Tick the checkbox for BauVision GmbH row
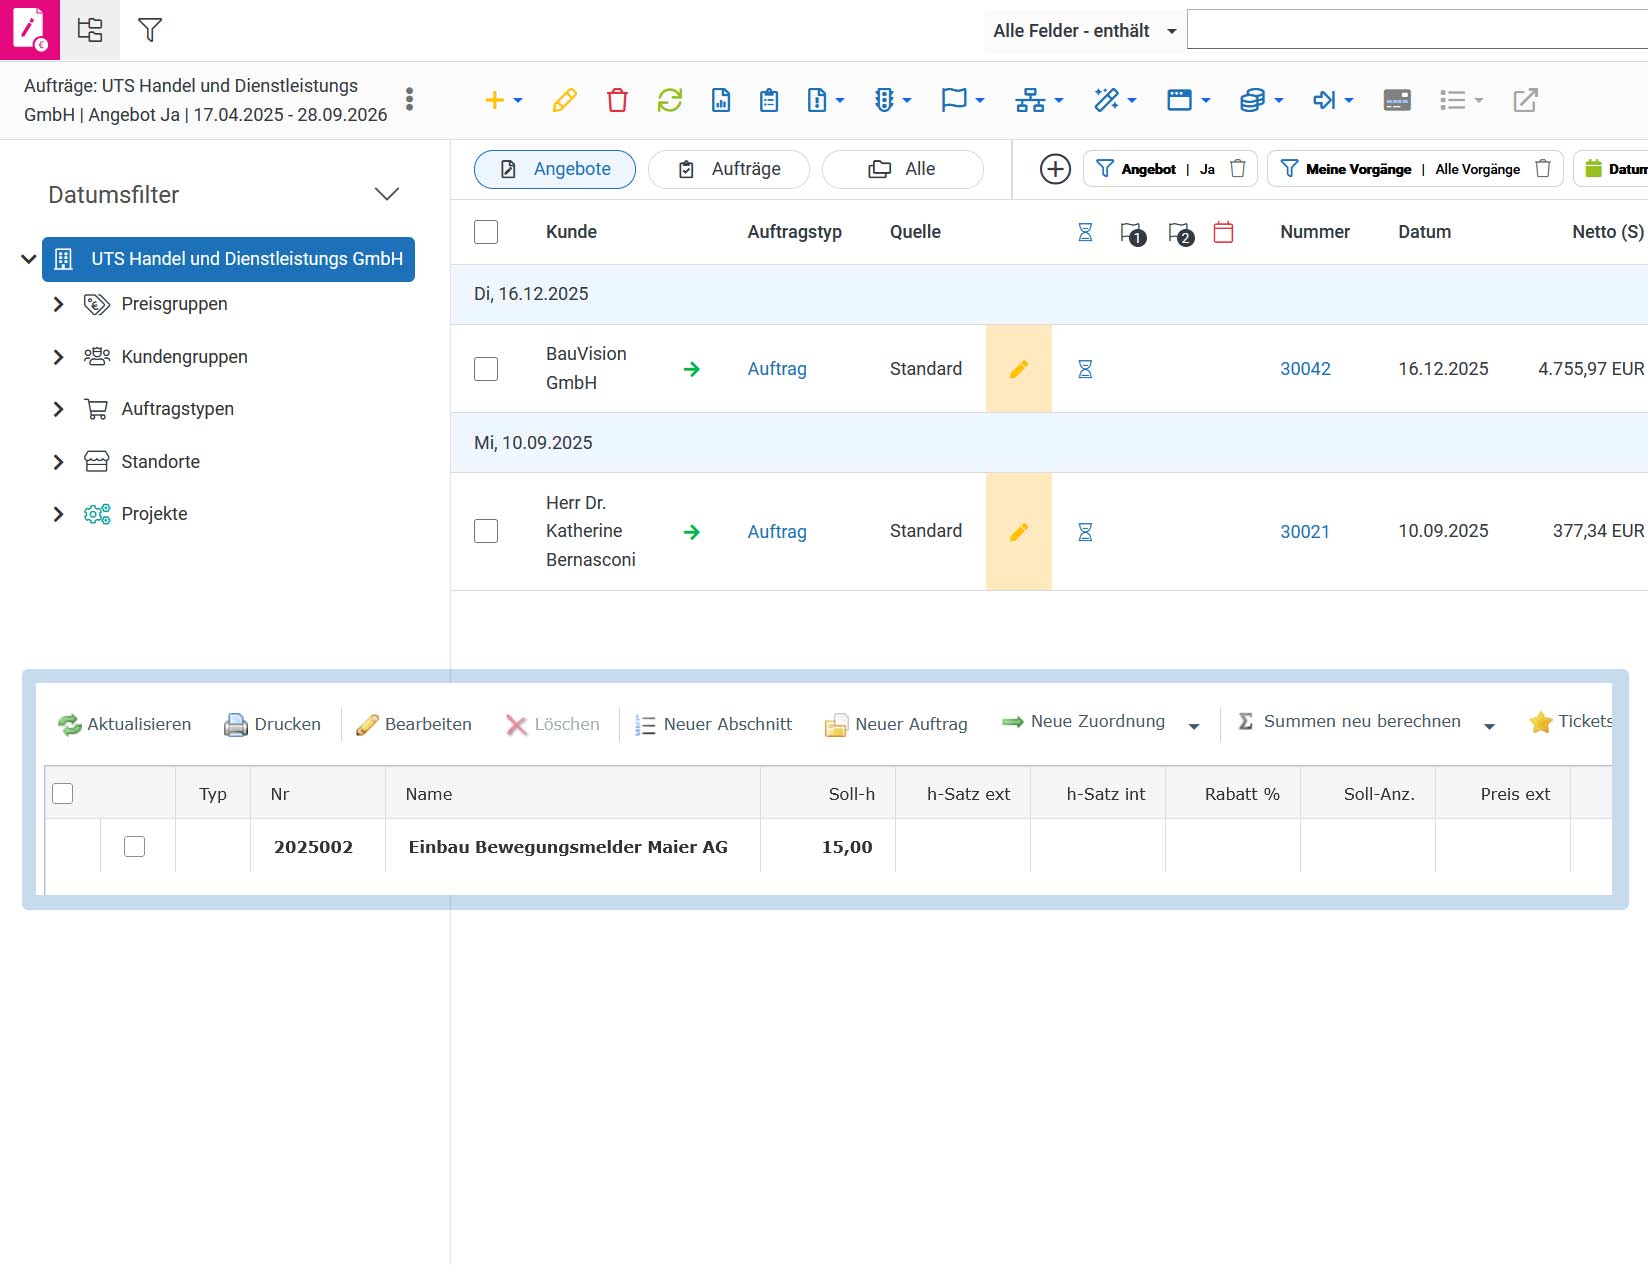This screenshot has width=1648, height=1265. (x=486, y=369)
